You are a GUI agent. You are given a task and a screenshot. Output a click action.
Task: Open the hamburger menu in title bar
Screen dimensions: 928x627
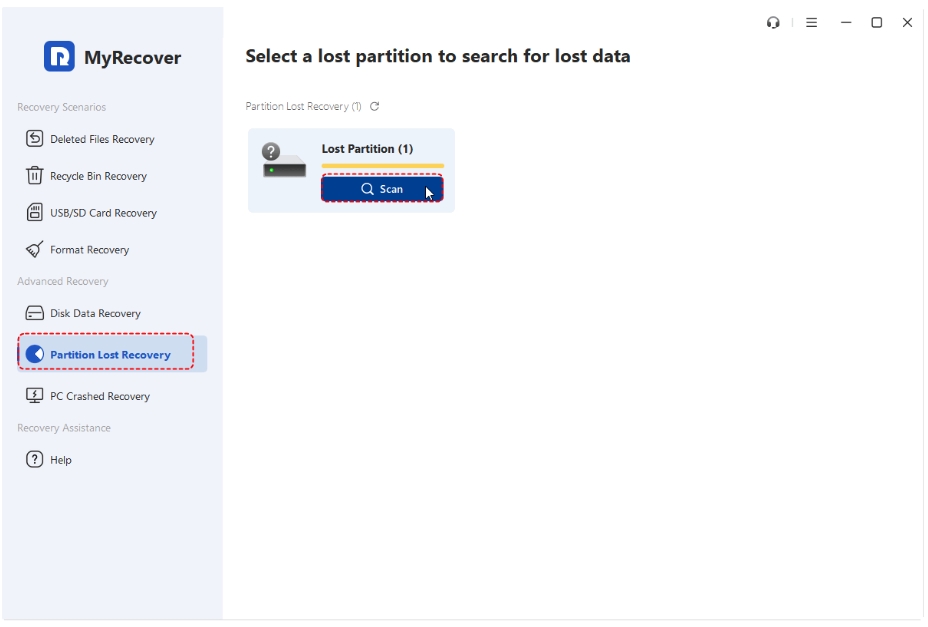811,22
